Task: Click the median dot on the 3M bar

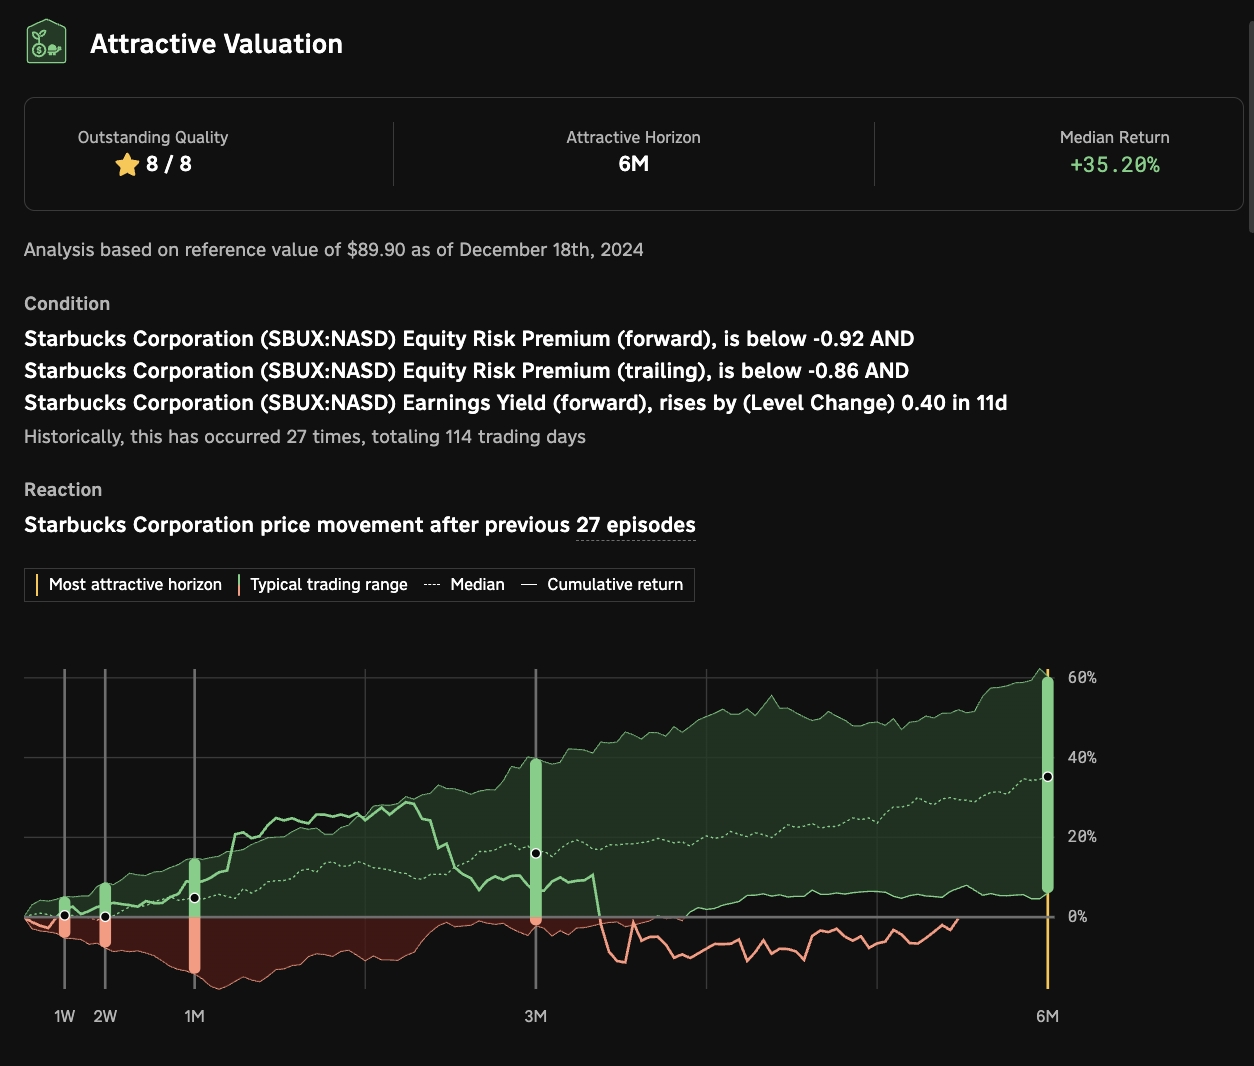Action: (x=536, y=853)
